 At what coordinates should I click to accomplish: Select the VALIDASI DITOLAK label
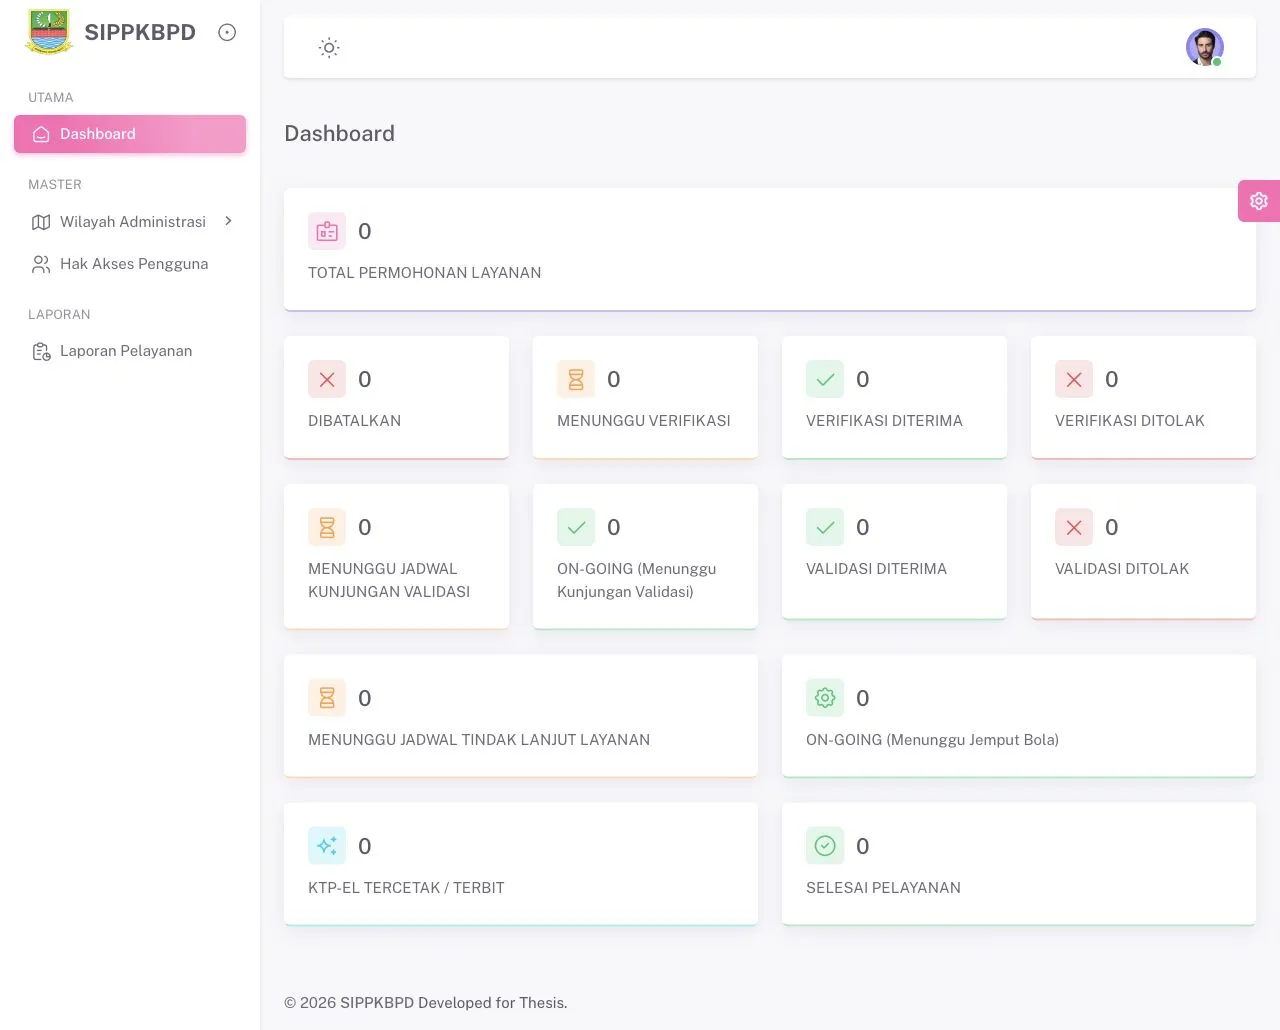pyautogui.click(x=1122, y=569)
